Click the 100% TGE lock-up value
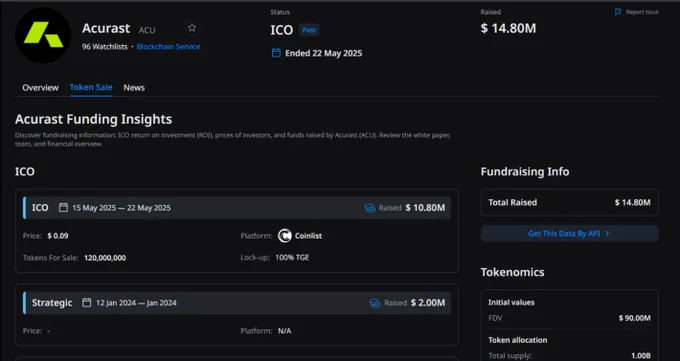Image resolution: width=680 pixels, height=361 pixels. (x=292, y=257)
